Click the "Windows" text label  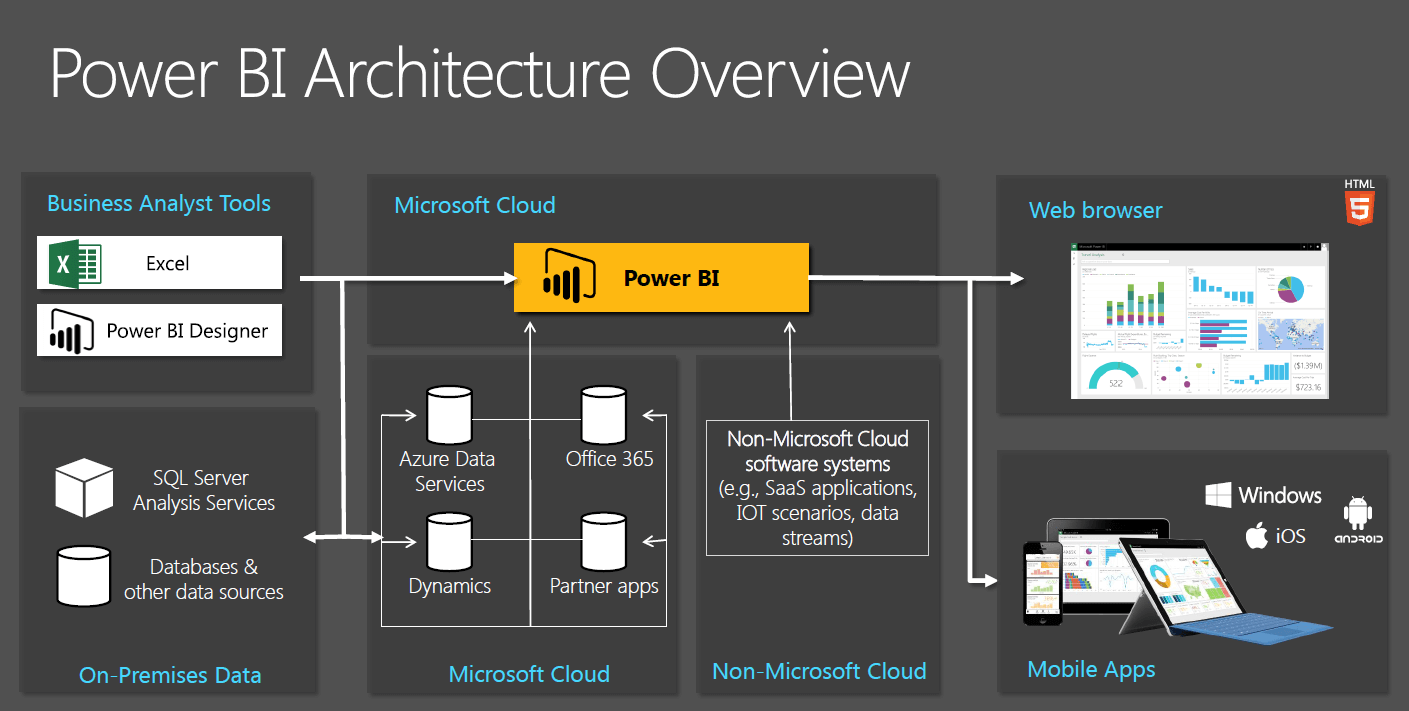coord(1280,495)
